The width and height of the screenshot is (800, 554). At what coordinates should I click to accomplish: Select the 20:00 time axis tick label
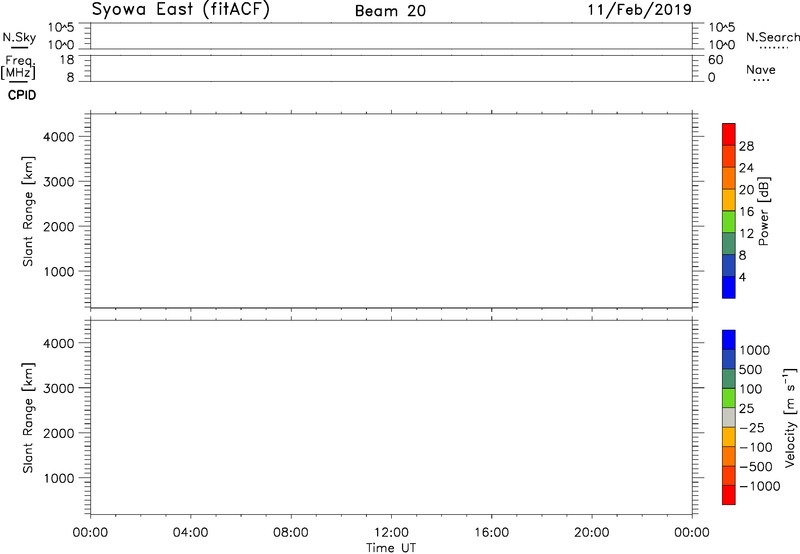click(x=592, y=532)
